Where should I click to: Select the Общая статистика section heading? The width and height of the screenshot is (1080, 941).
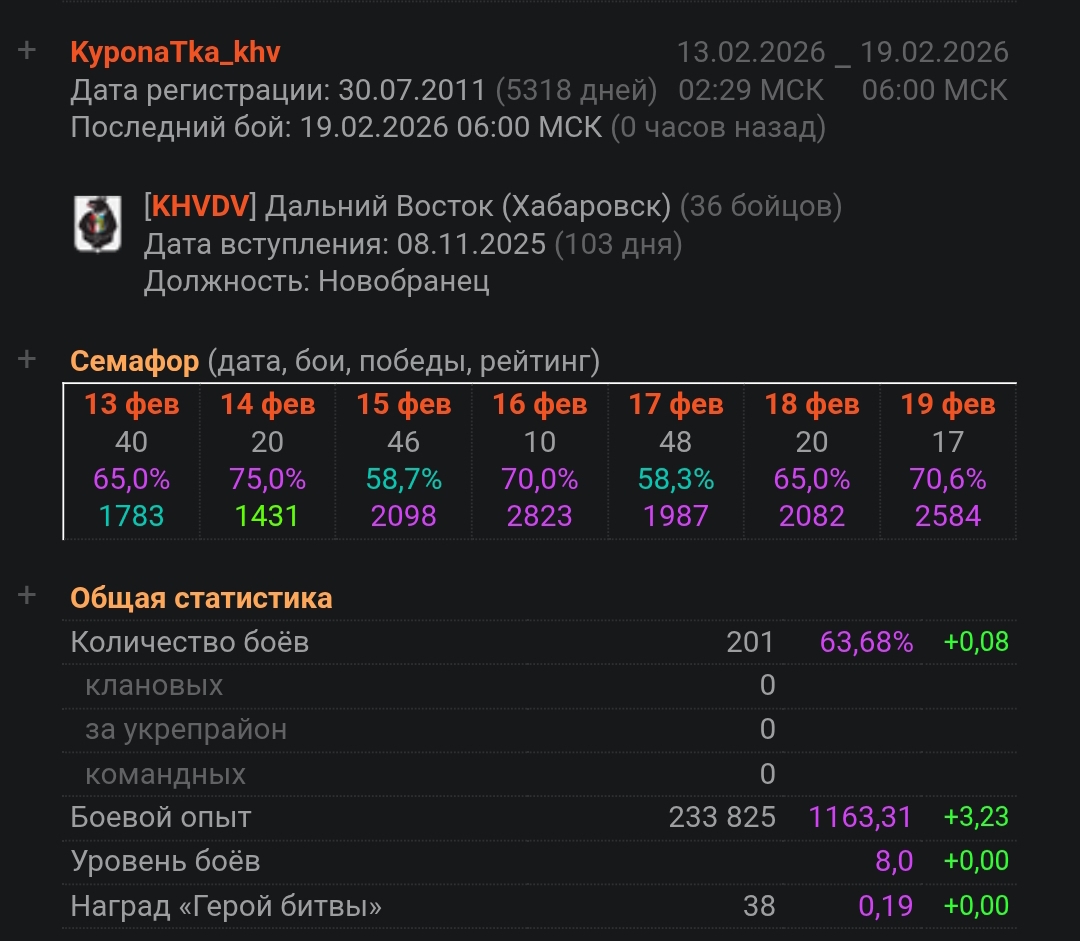[x=201, y=598]
